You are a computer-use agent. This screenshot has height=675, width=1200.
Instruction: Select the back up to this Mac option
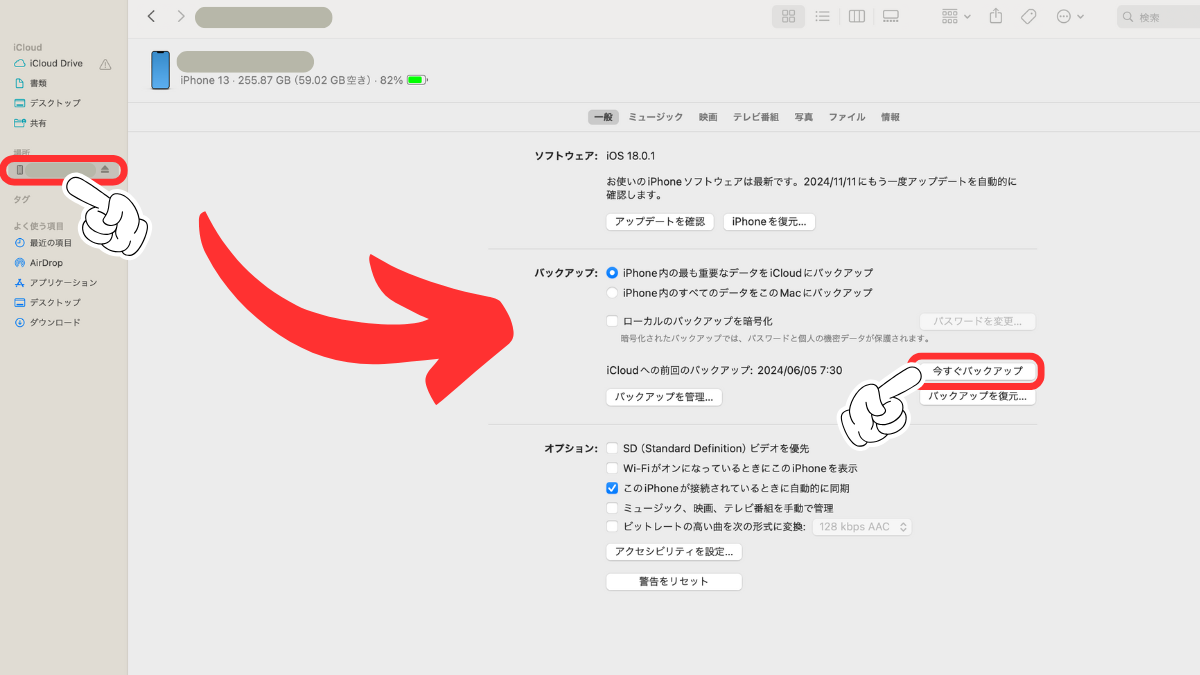tap(613, 293)
